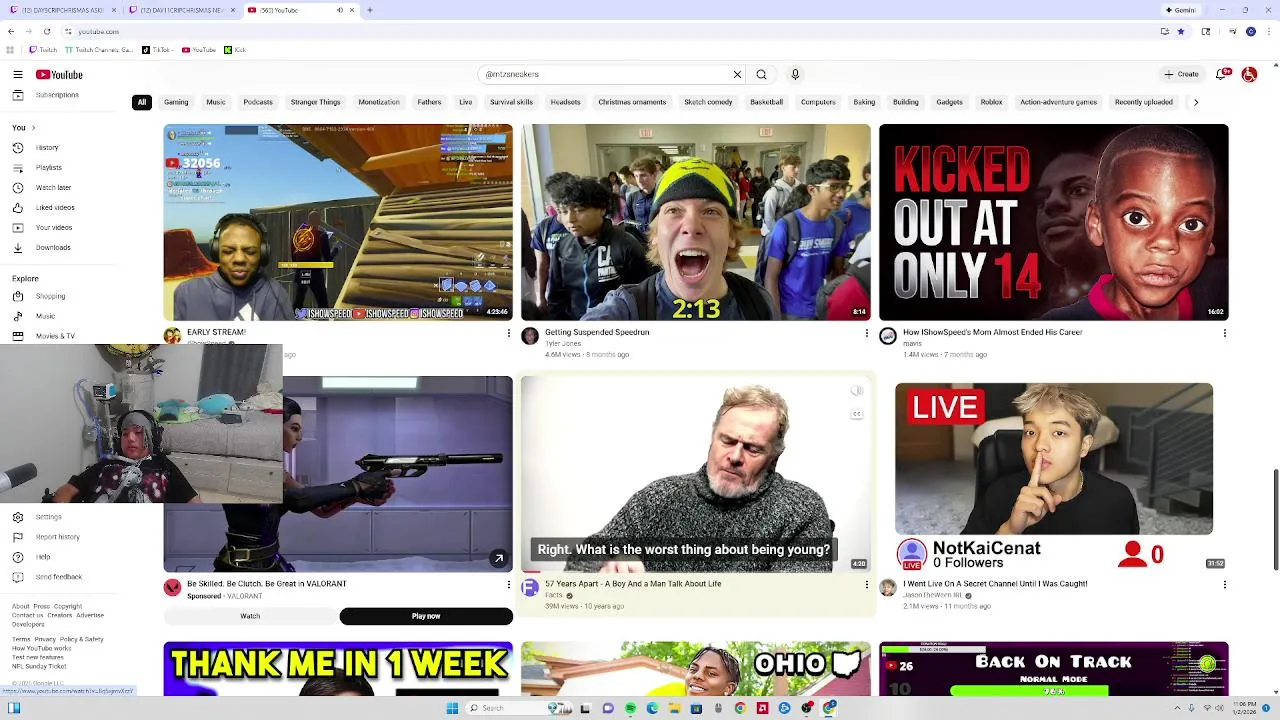
Task: Open options for the VALORANT sponsored ad
Action: pyautogui.click(x=508, y=585)
